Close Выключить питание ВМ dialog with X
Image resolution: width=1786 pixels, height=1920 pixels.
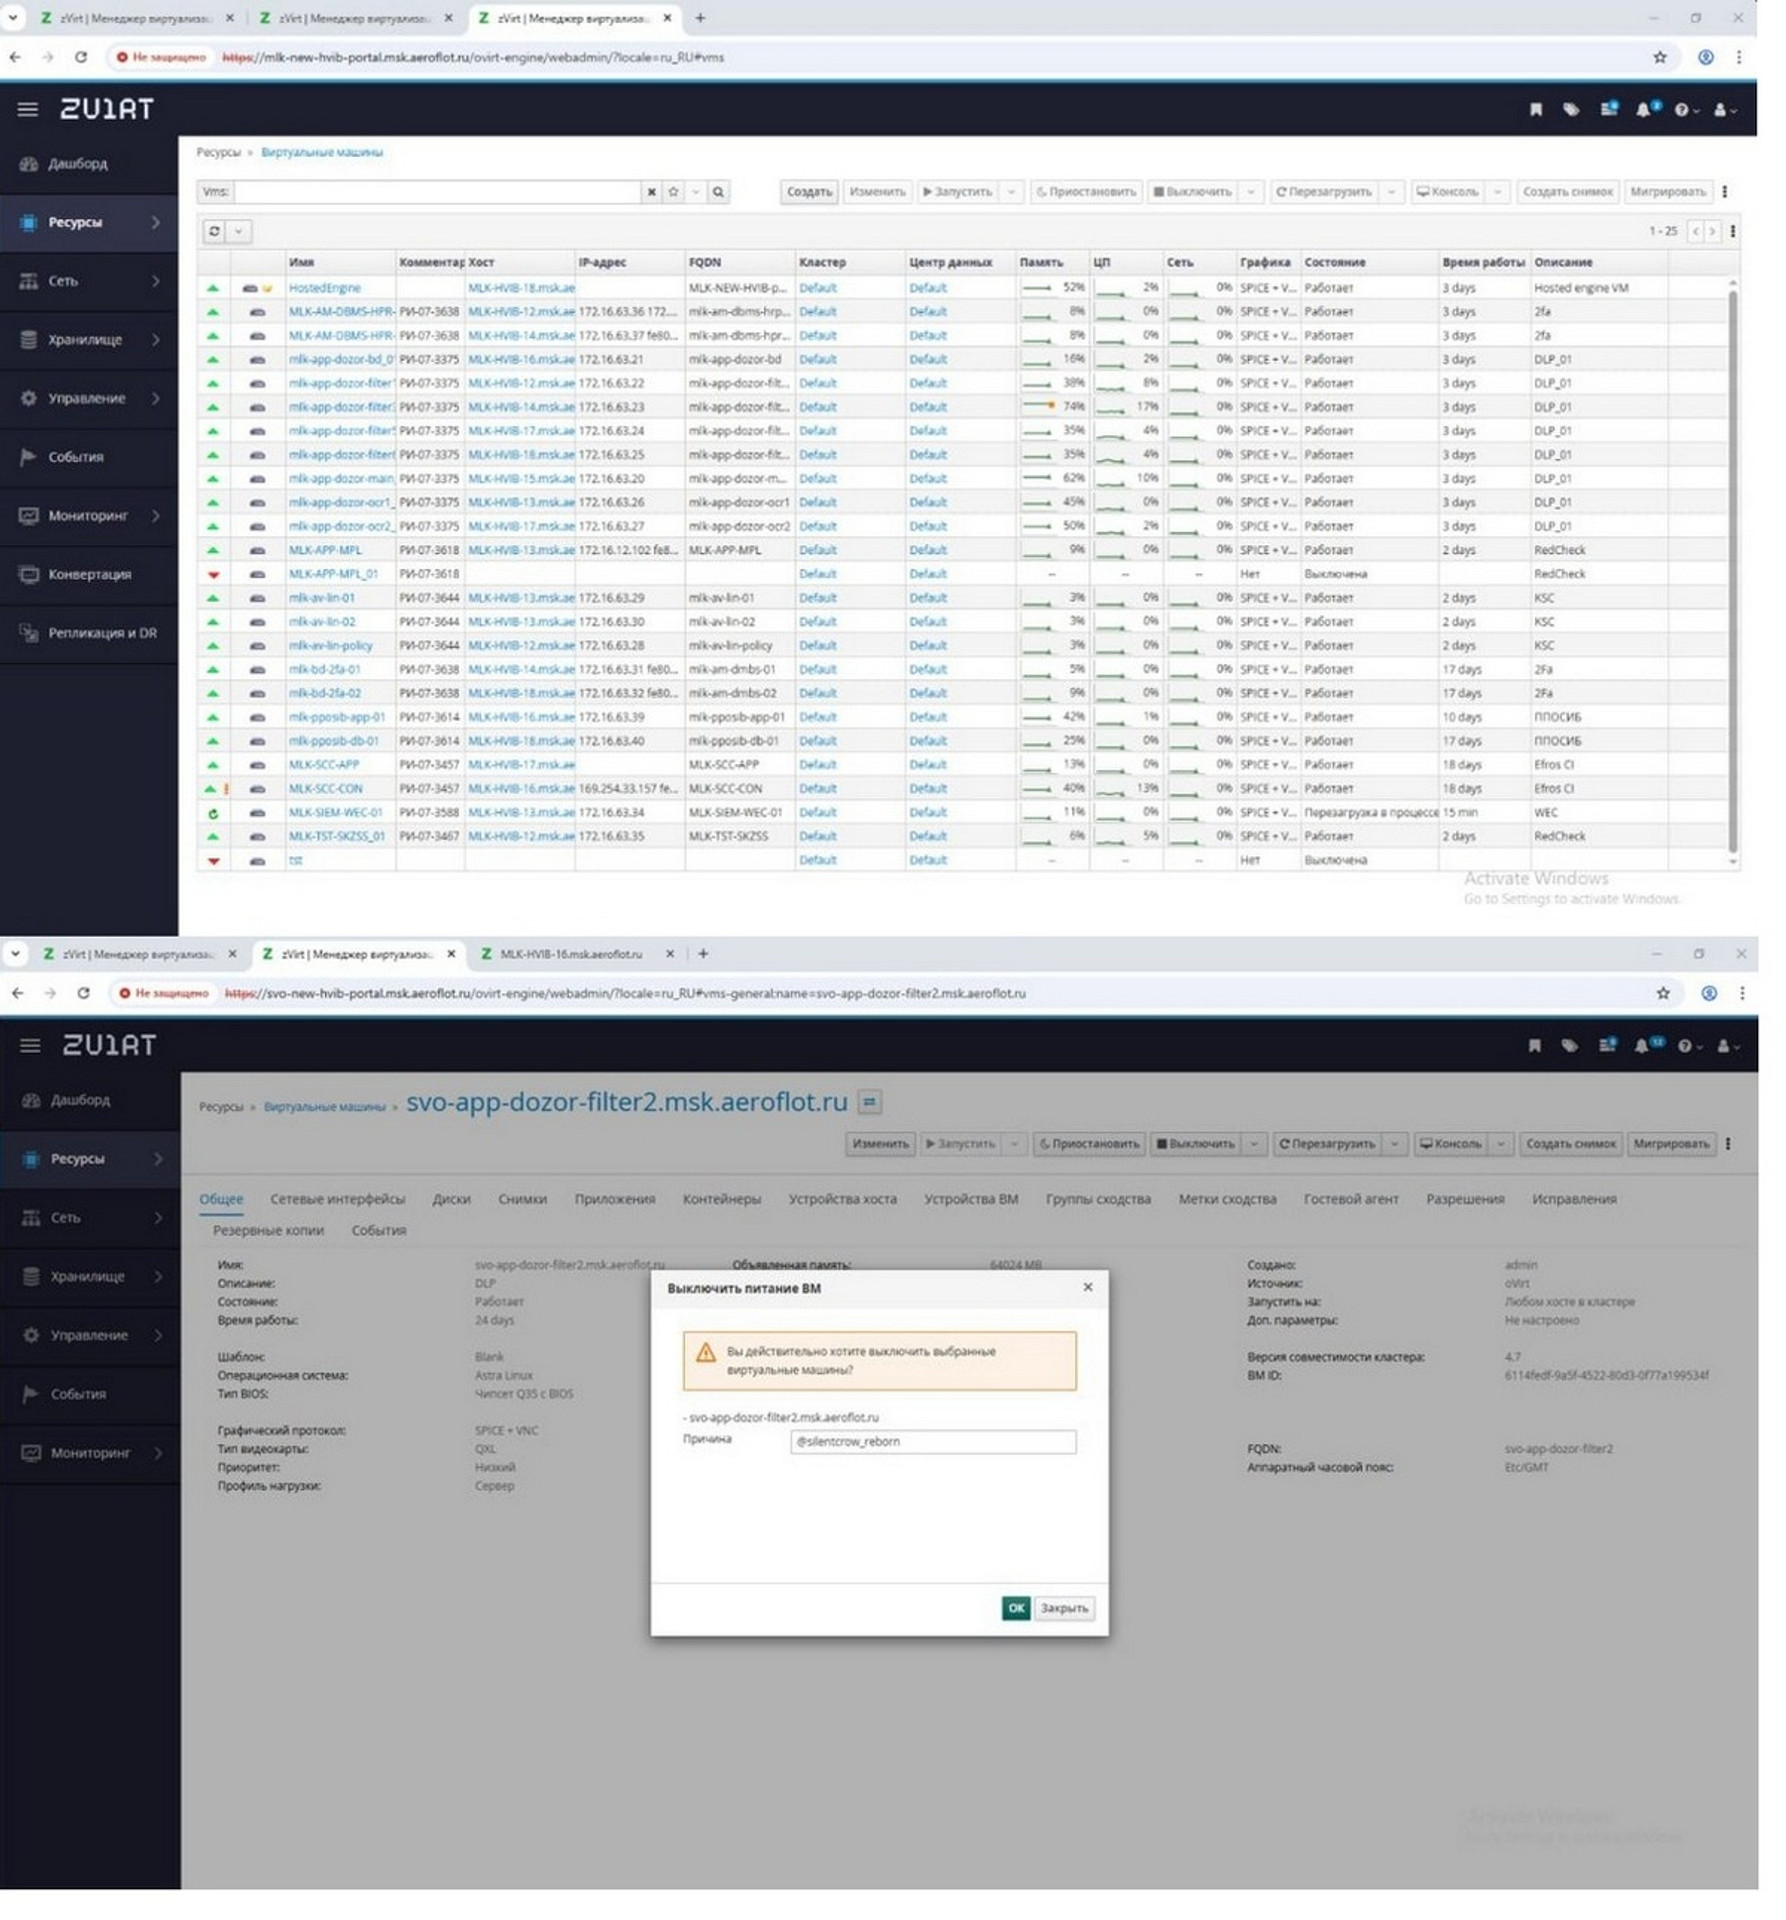[x=1087, y=1288]
